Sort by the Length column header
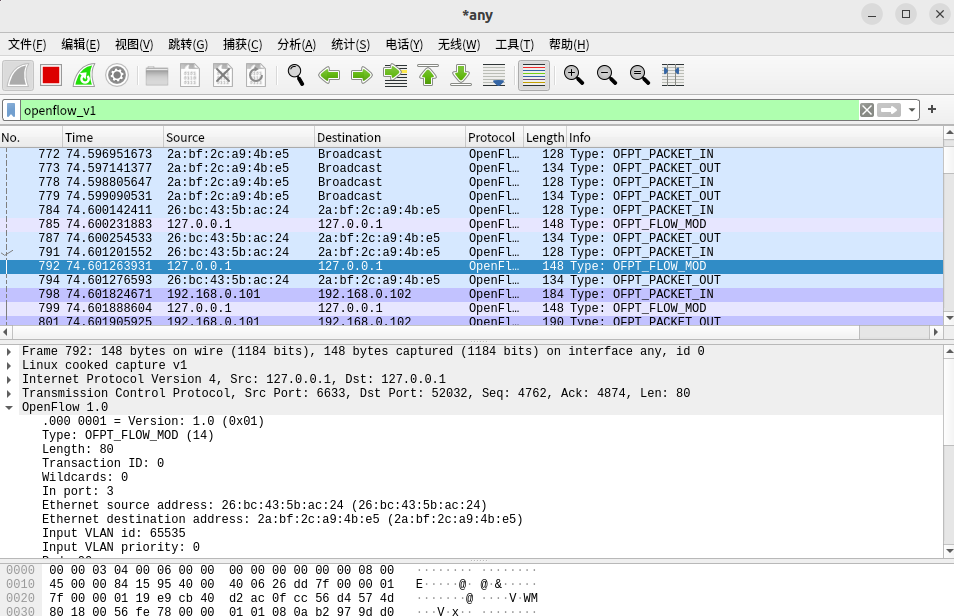The image size is (954, 616). (x=545, y=138)
